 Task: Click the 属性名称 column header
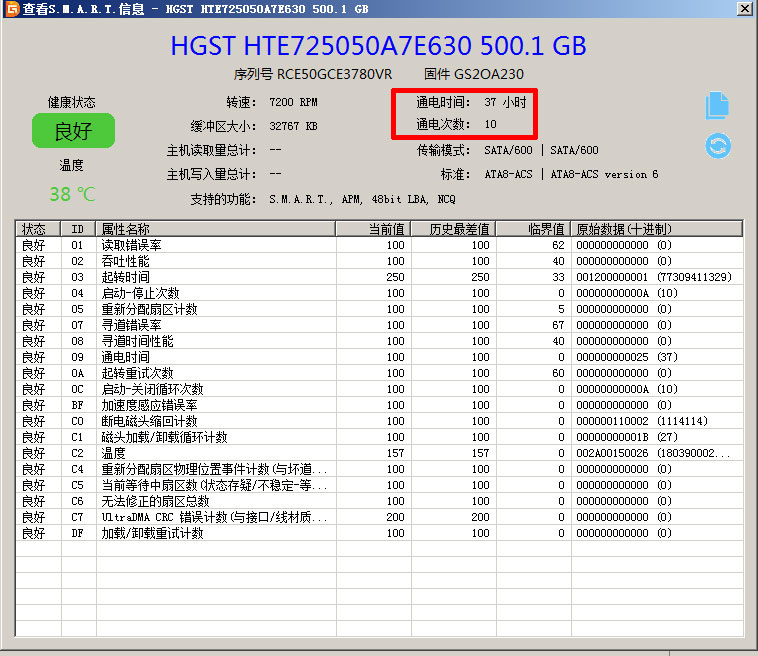[216, 229]
